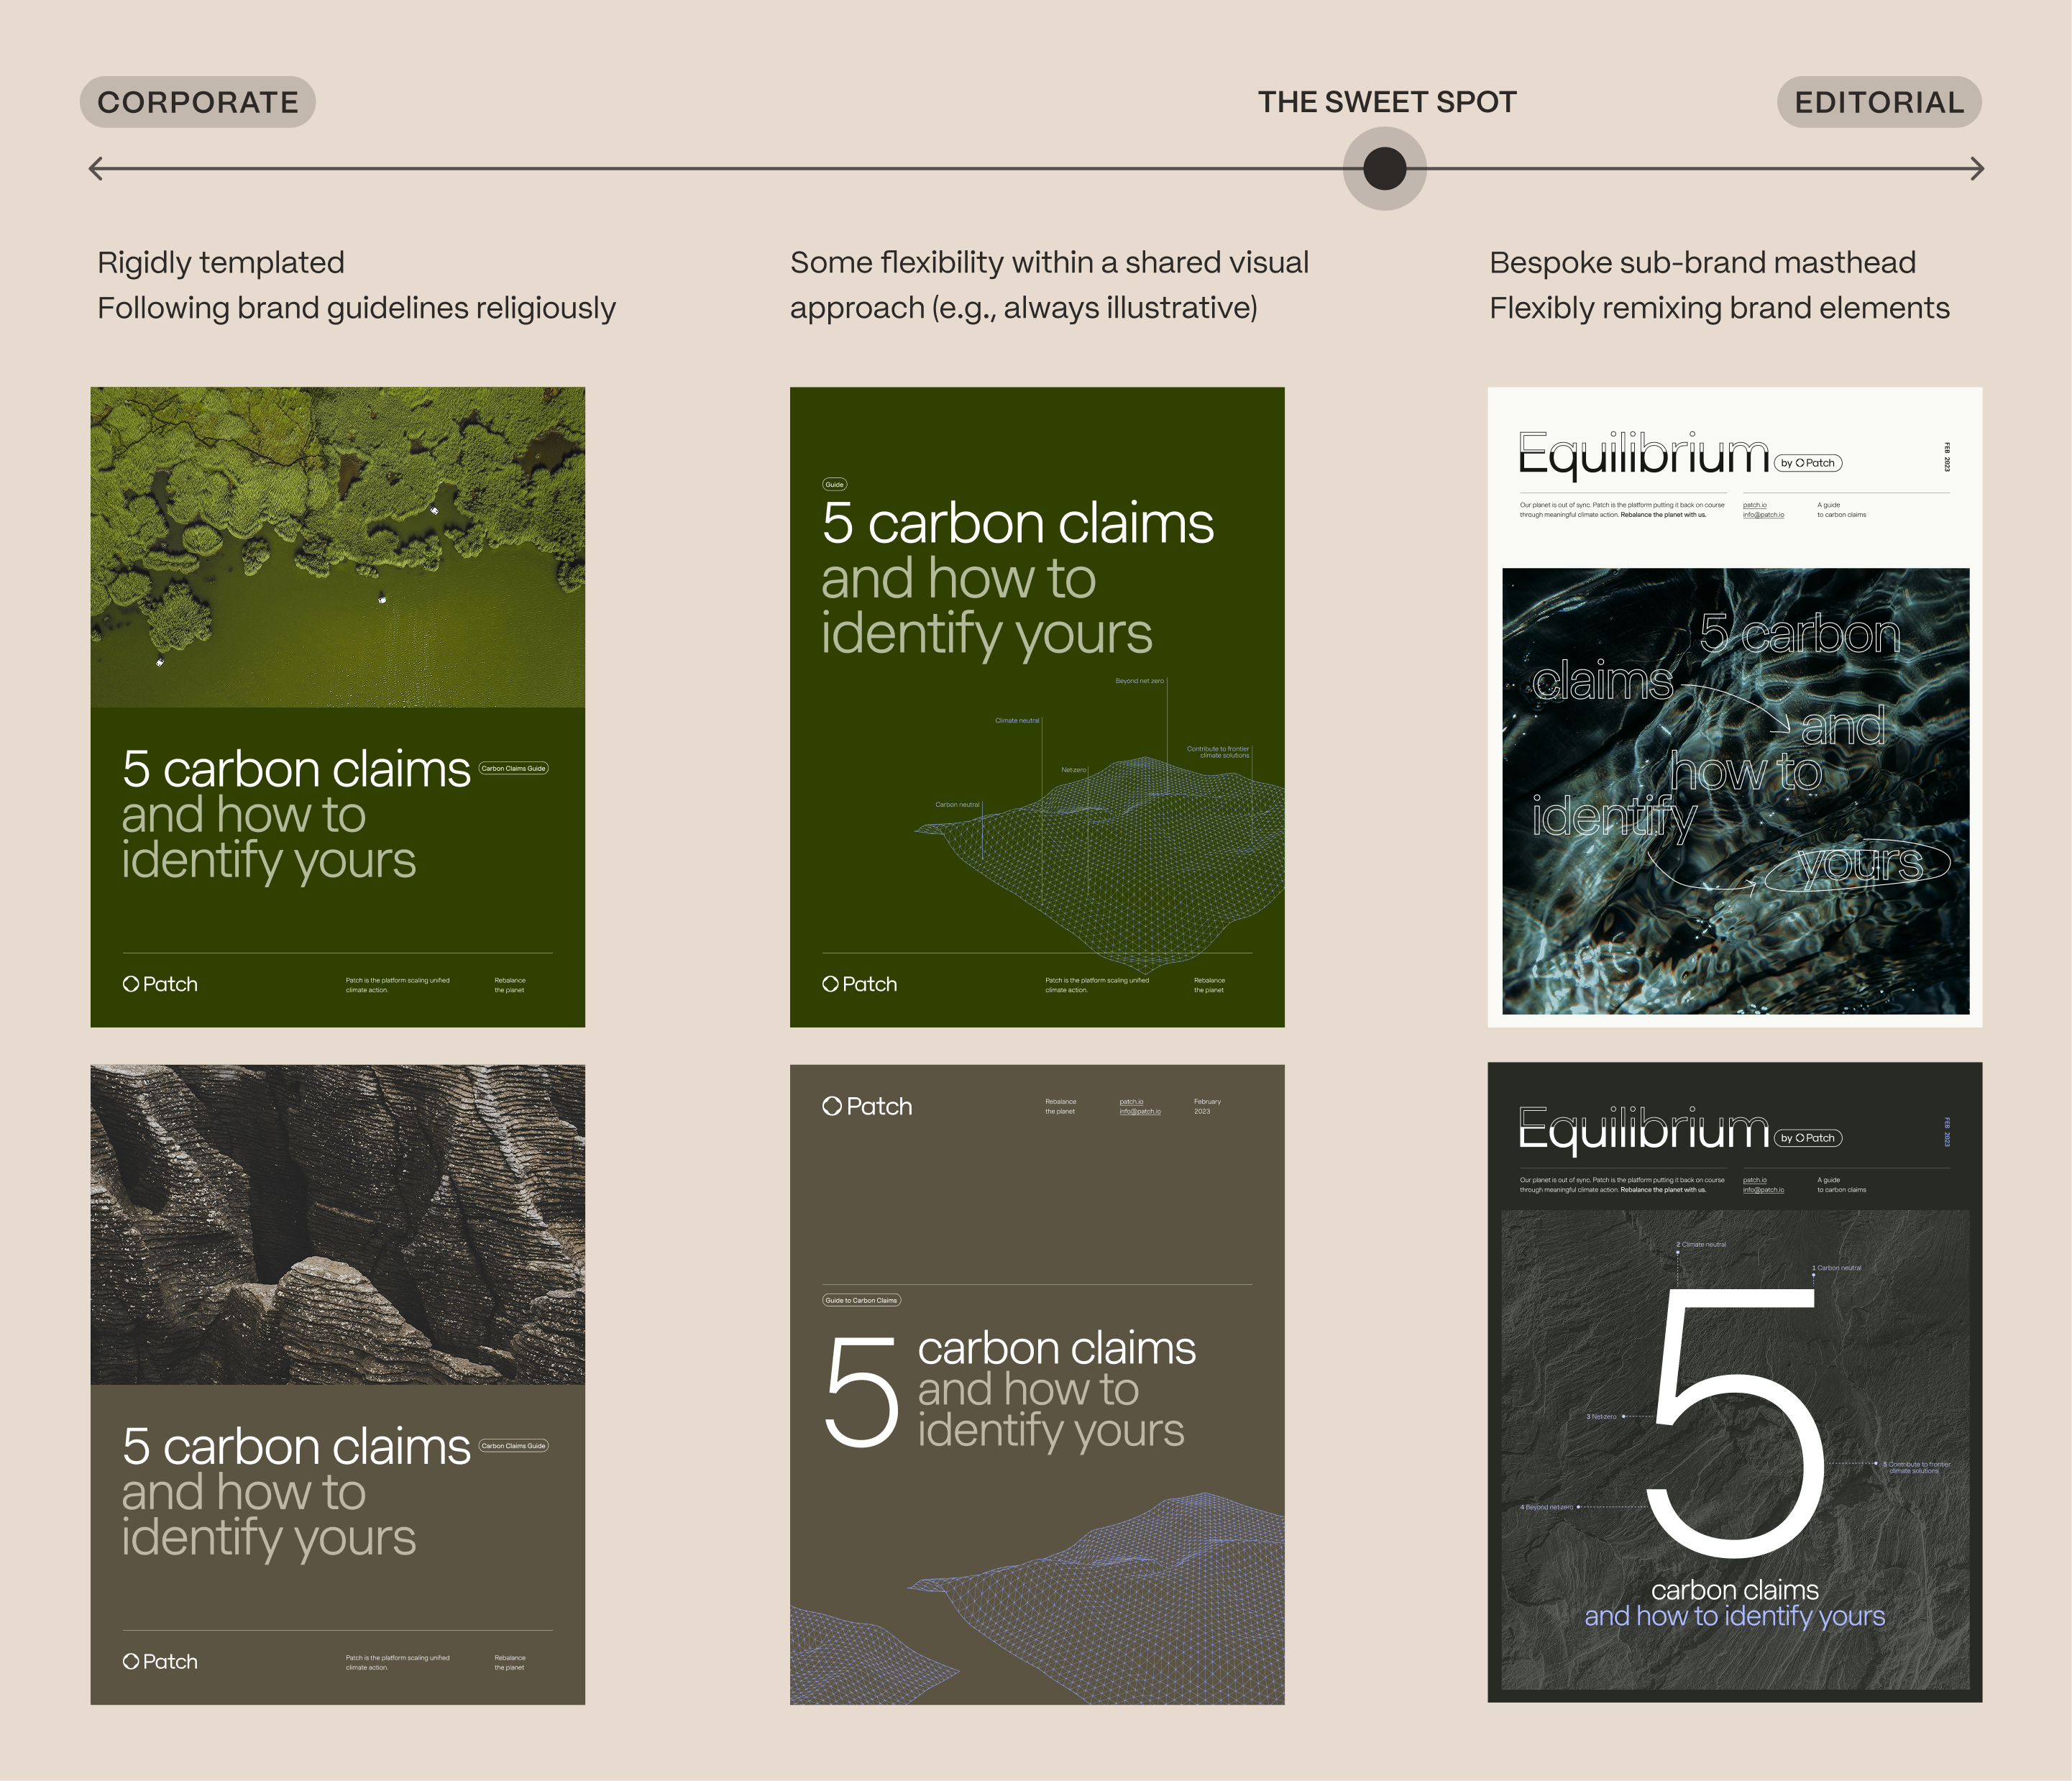
Task: Click the left arrowhead of the spectrum line
Action: [96, 168]
